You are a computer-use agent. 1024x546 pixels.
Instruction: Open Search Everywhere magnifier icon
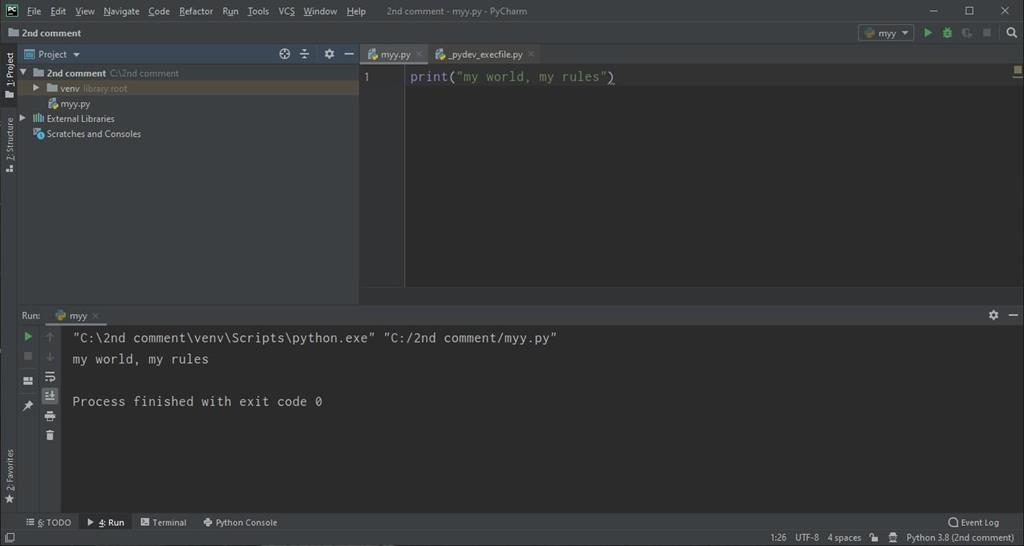[x=1011, y=33]
